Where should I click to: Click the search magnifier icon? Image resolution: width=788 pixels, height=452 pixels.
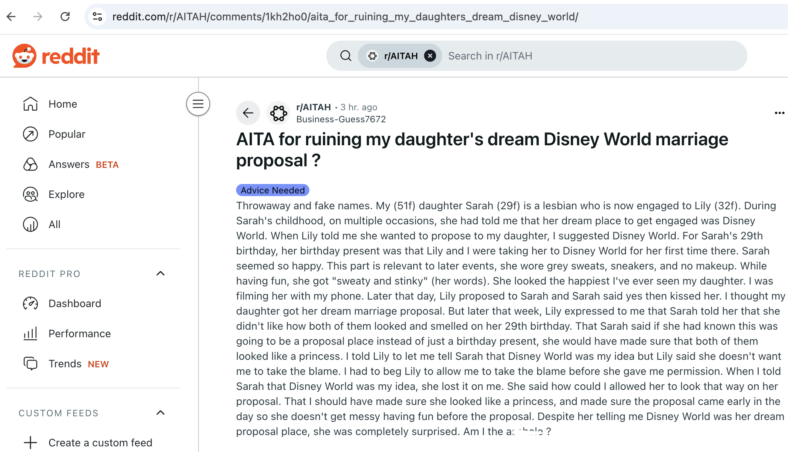coord(345,56)
